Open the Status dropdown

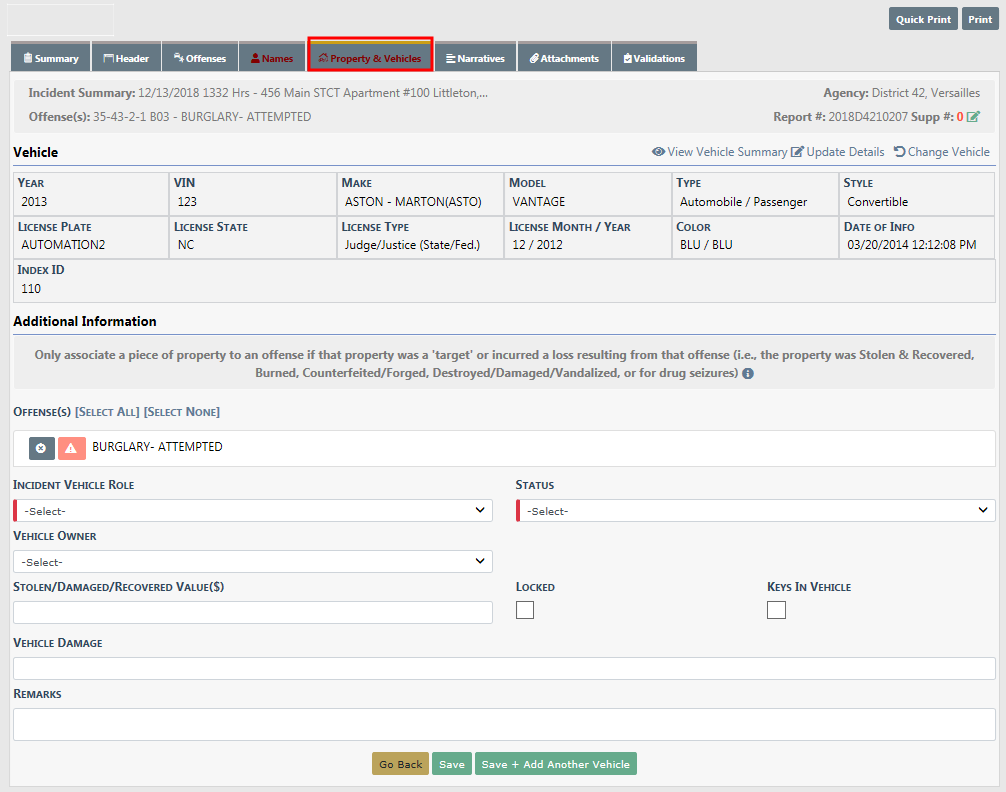tap(756, 511)
